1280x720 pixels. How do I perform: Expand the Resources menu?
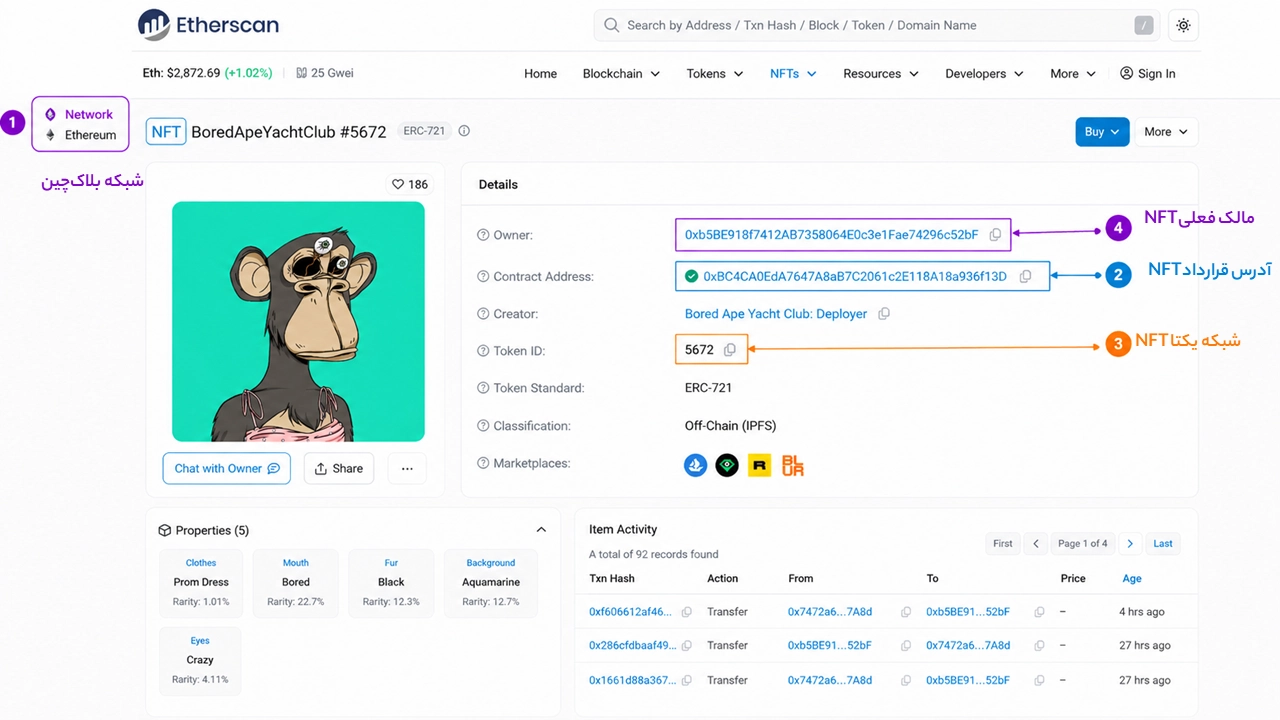pos(881,74)
